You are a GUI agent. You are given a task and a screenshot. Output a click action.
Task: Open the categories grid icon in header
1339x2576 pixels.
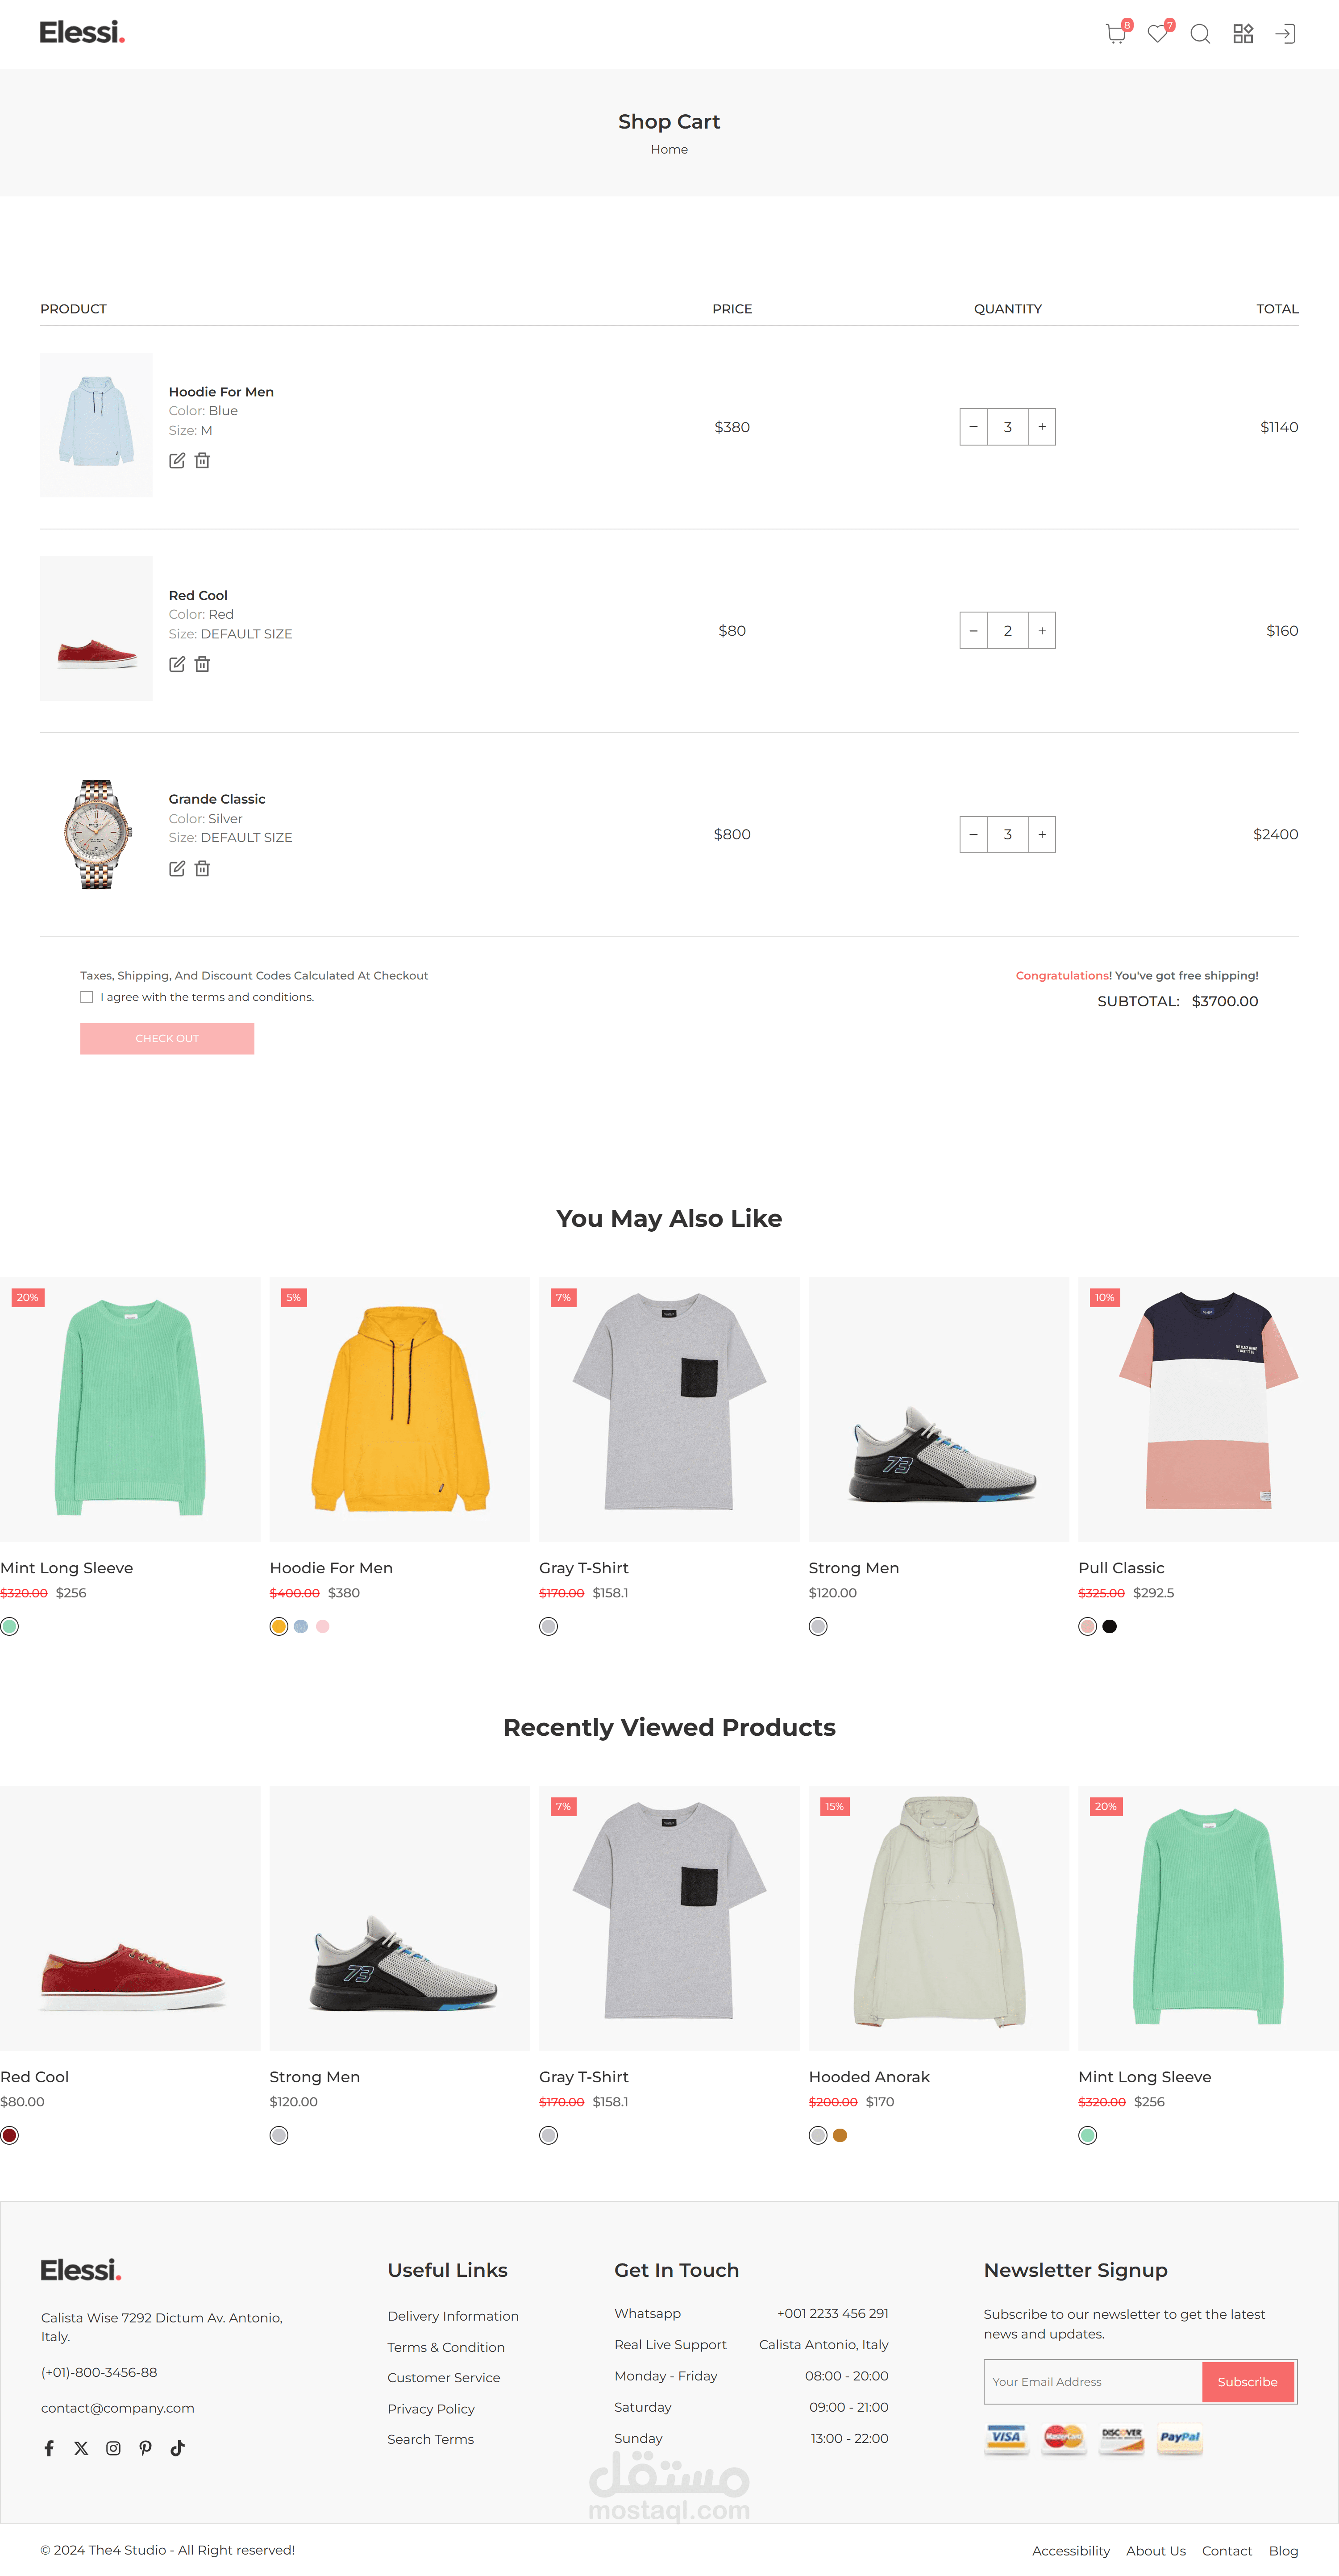pyautogui.click(x=1243, y=34)
